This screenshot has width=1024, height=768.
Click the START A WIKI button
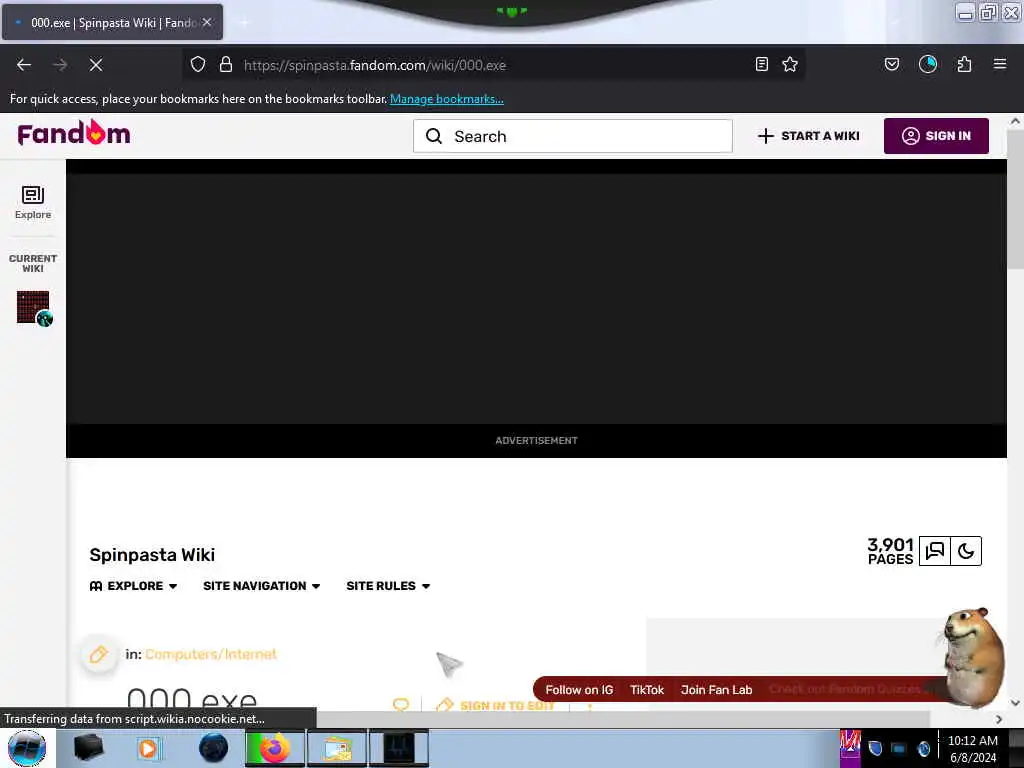pyautogui.click(x=808, y=136)
